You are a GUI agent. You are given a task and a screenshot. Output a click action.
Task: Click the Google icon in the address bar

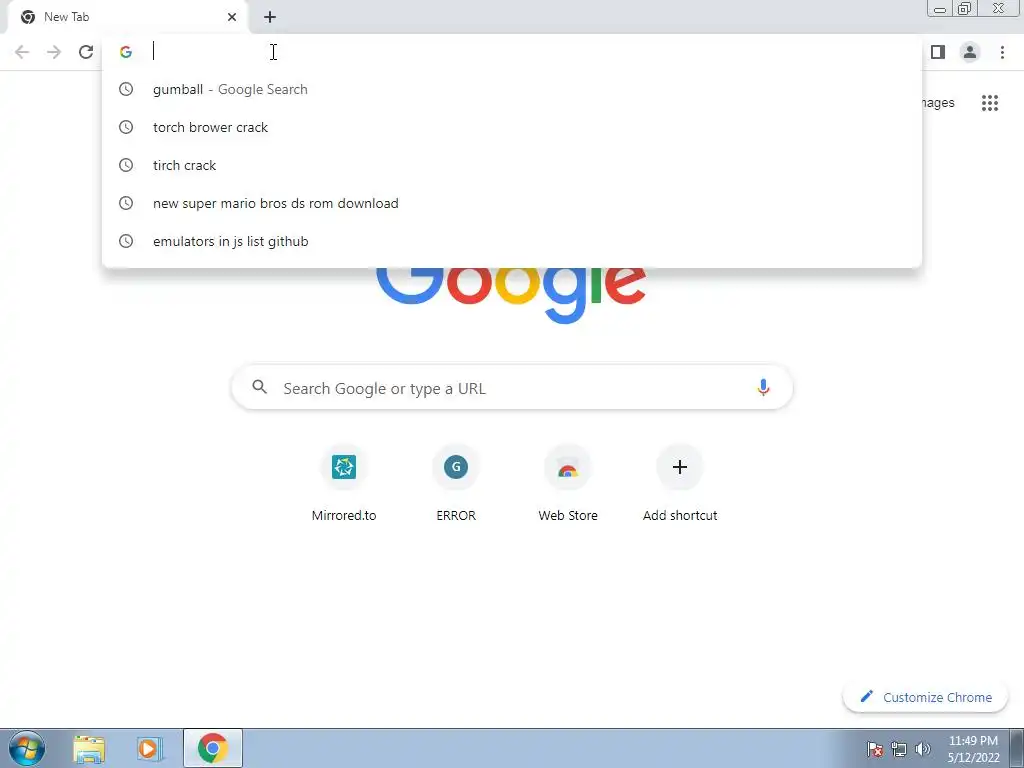coord(126,52)
